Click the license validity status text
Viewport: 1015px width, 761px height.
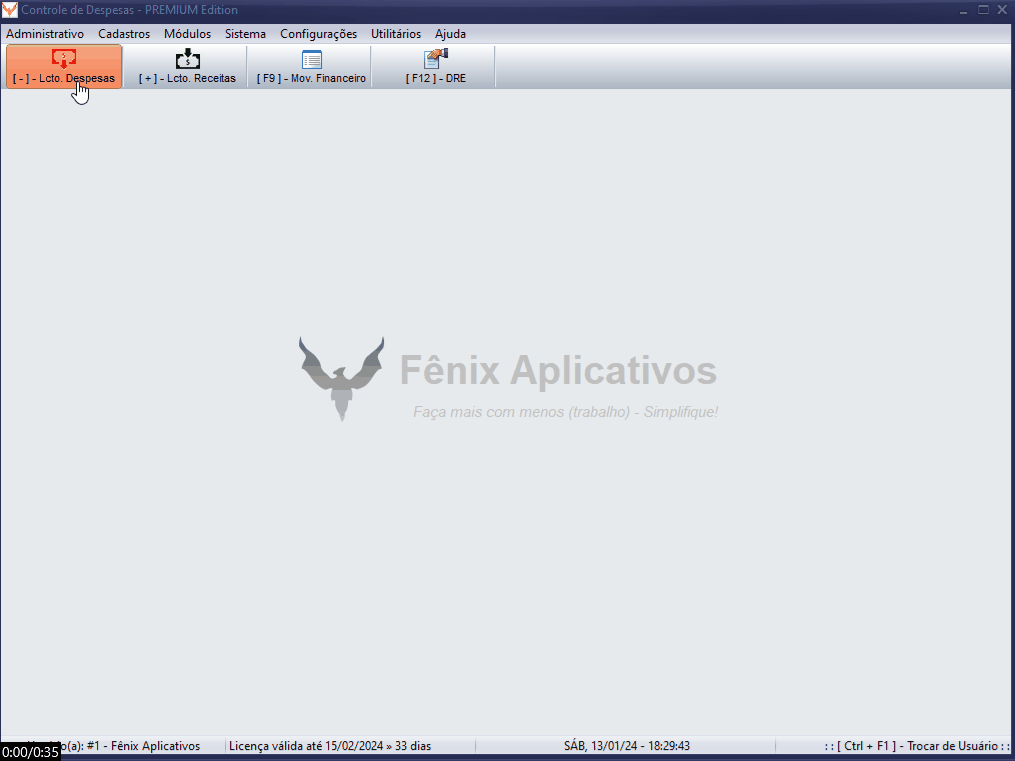coord(330,746)
